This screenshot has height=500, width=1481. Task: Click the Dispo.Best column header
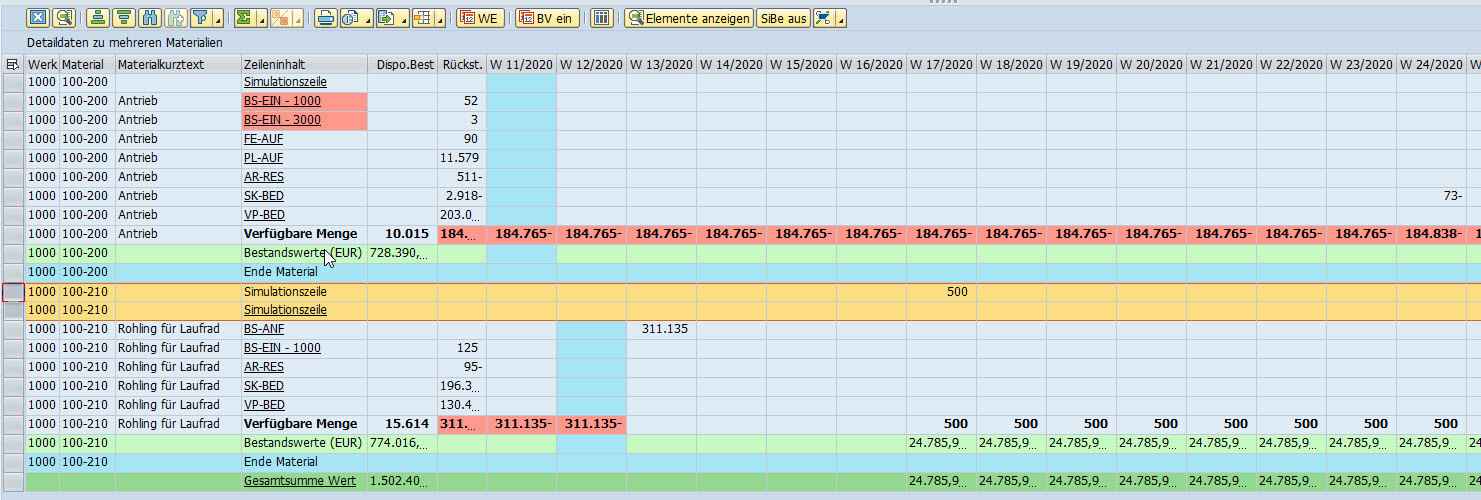(x=402, y=64)
